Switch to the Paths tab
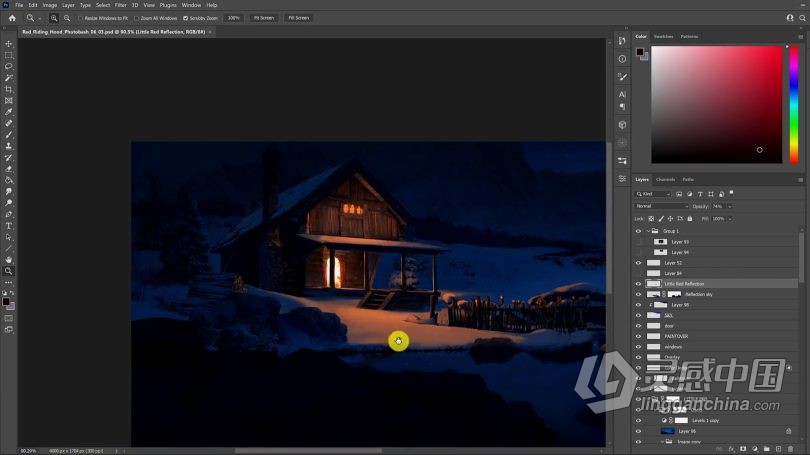 [688, 180]
